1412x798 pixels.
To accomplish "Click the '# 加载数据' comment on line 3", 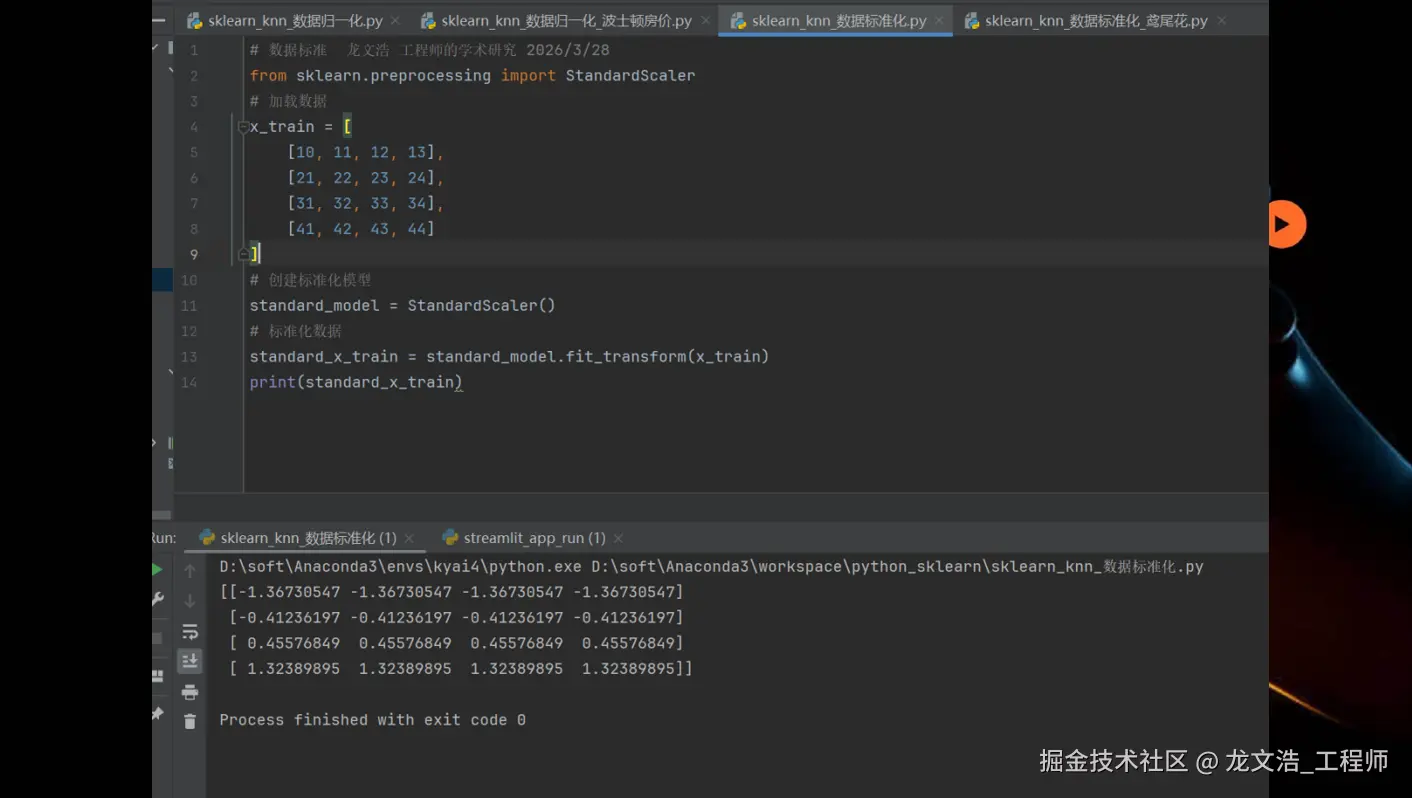I will 288,101.
